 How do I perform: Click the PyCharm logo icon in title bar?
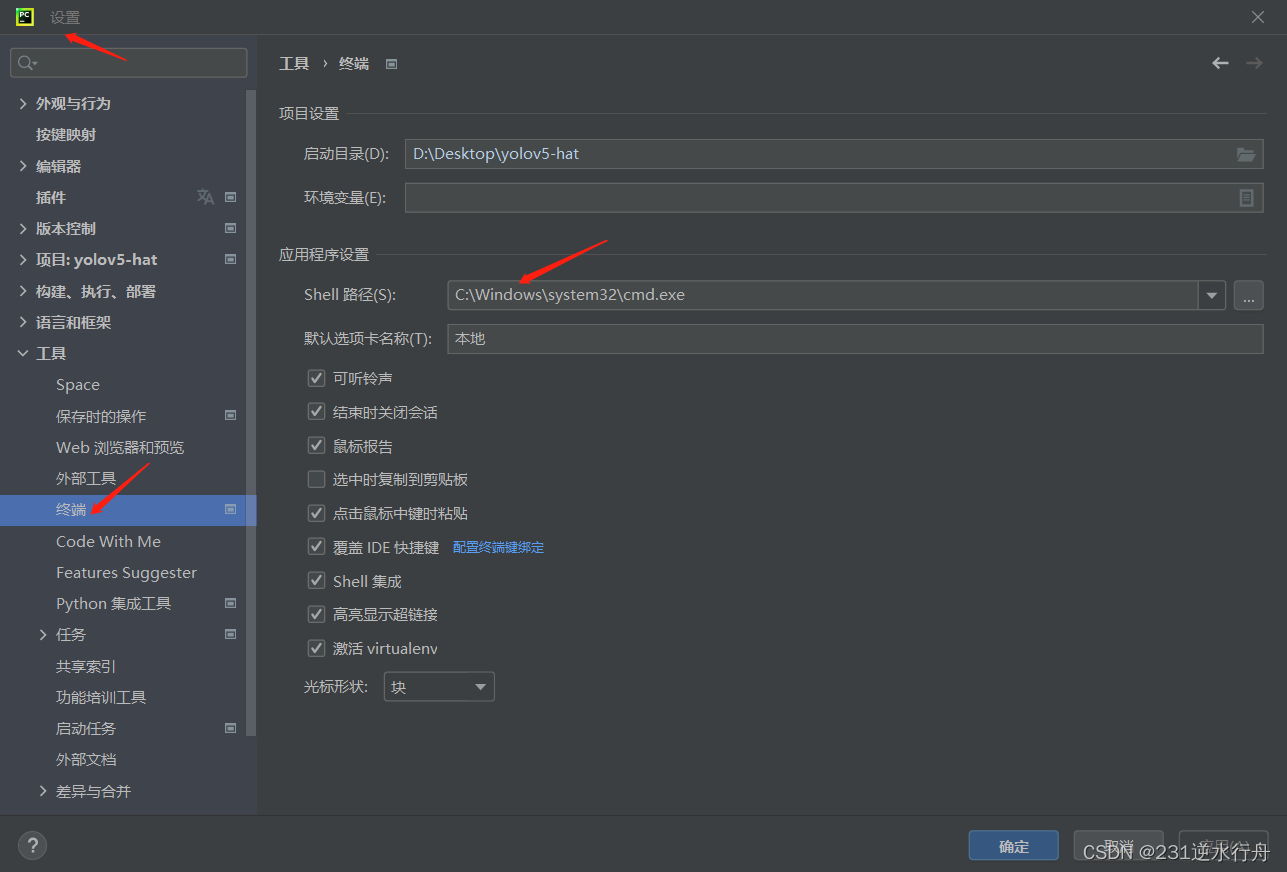[25, 17]
